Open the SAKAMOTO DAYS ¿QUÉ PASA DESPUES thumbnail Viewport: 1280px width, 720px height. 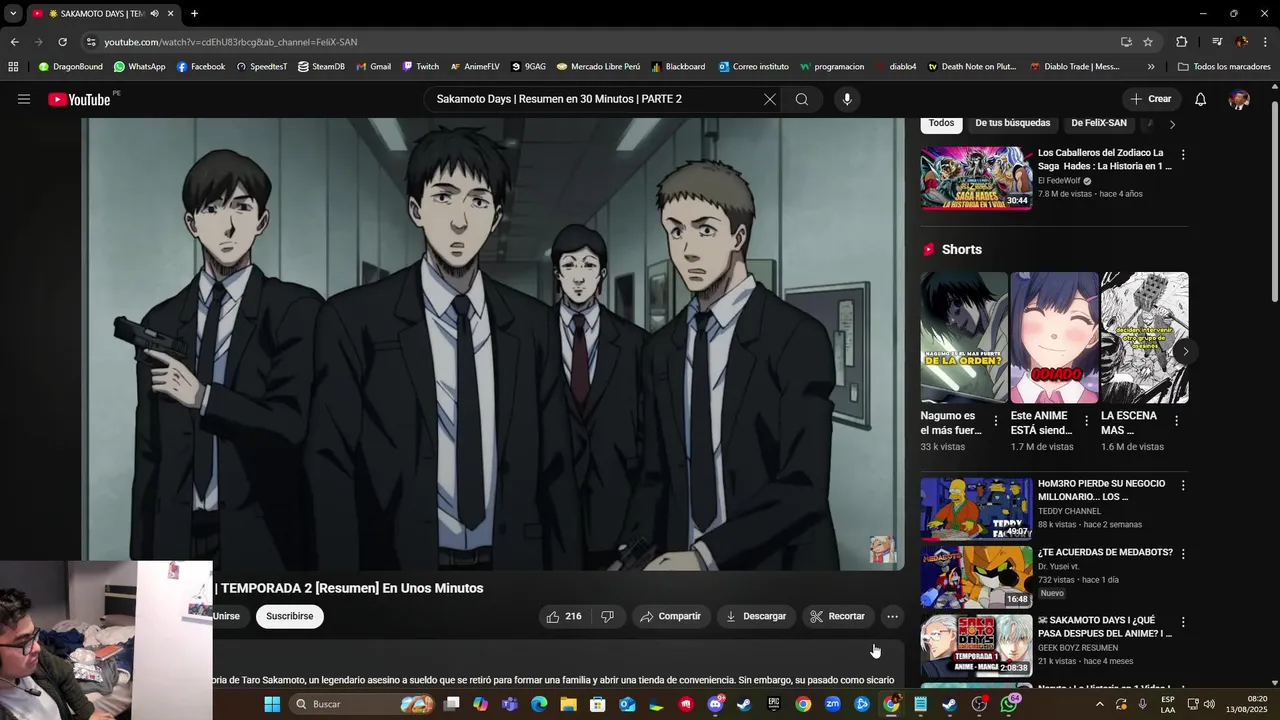point(977,646)
